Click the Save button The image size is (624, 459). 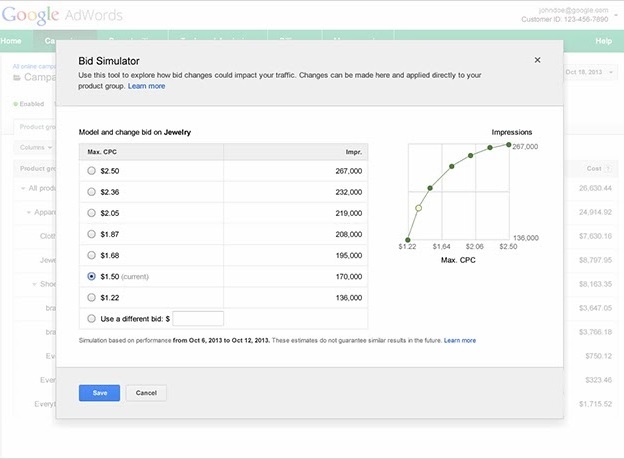(100, 393)
